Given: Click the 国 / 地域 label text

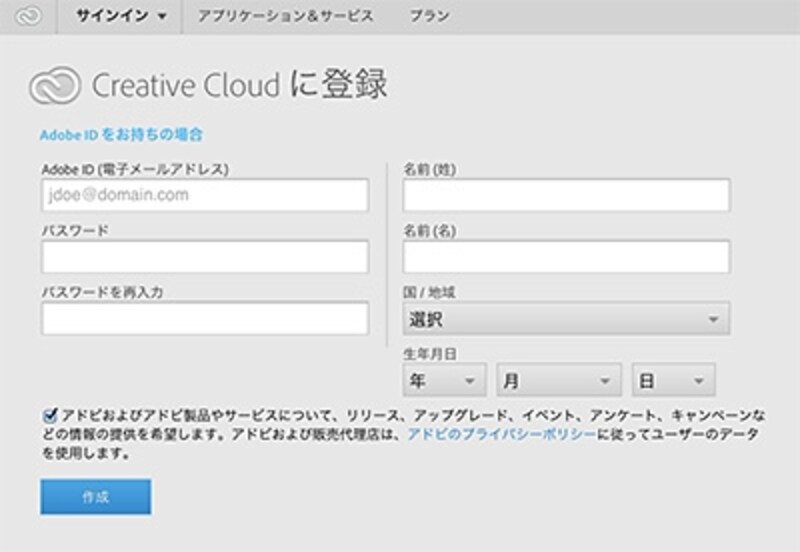Looking at the screenshot, I should tap(429, 292).
